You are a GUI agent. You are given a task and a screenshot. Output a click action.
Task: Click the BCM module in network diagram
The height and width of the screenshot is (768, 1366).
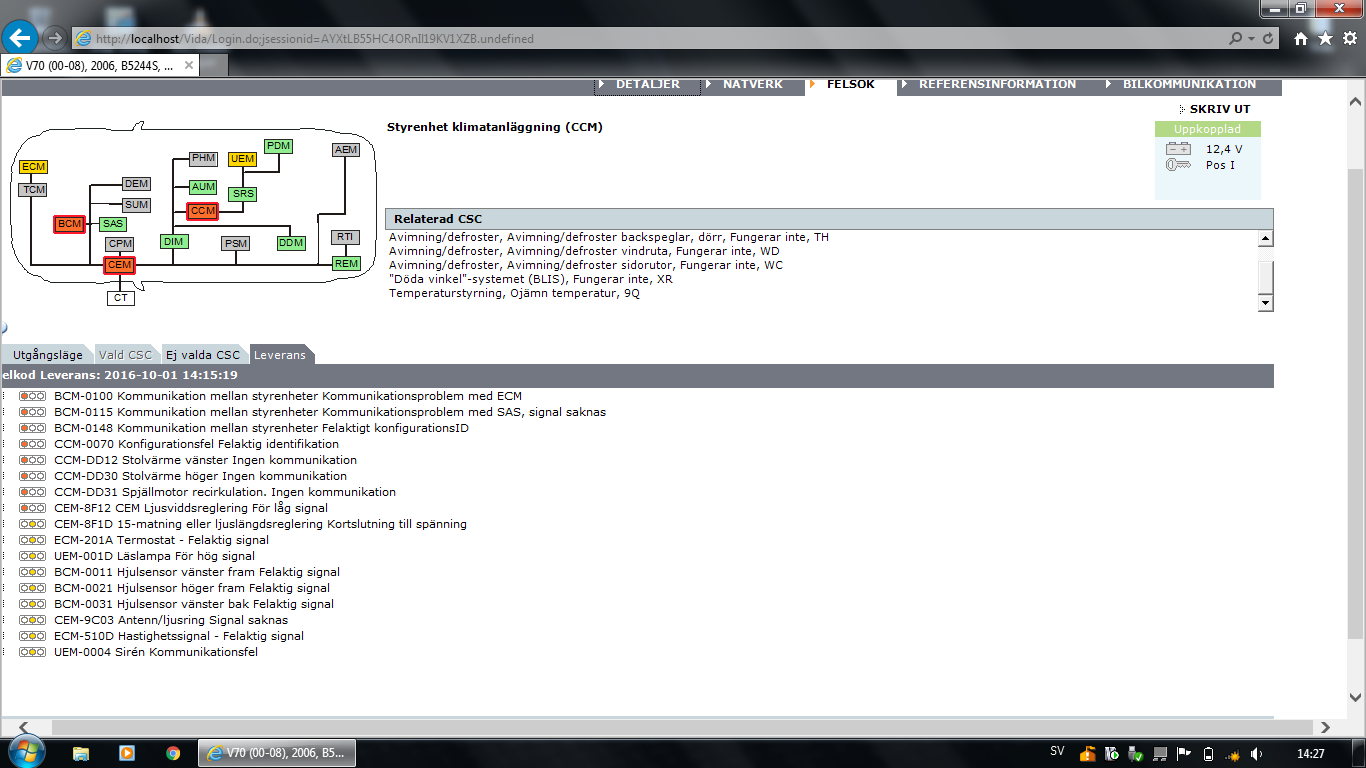pos(69,224)
